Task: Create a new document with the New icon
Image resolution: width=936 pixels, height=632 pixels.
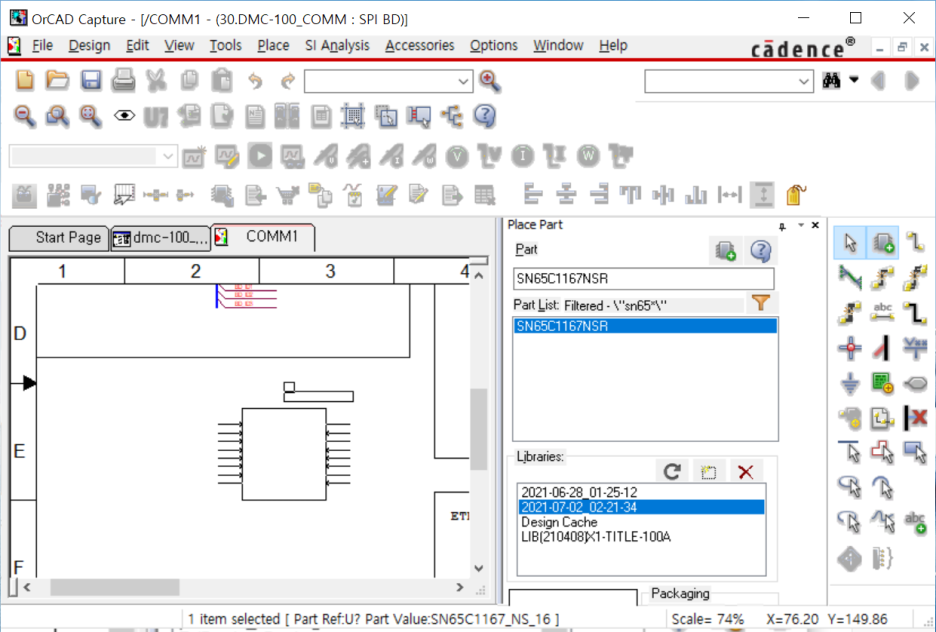Action: pos(25,80)
